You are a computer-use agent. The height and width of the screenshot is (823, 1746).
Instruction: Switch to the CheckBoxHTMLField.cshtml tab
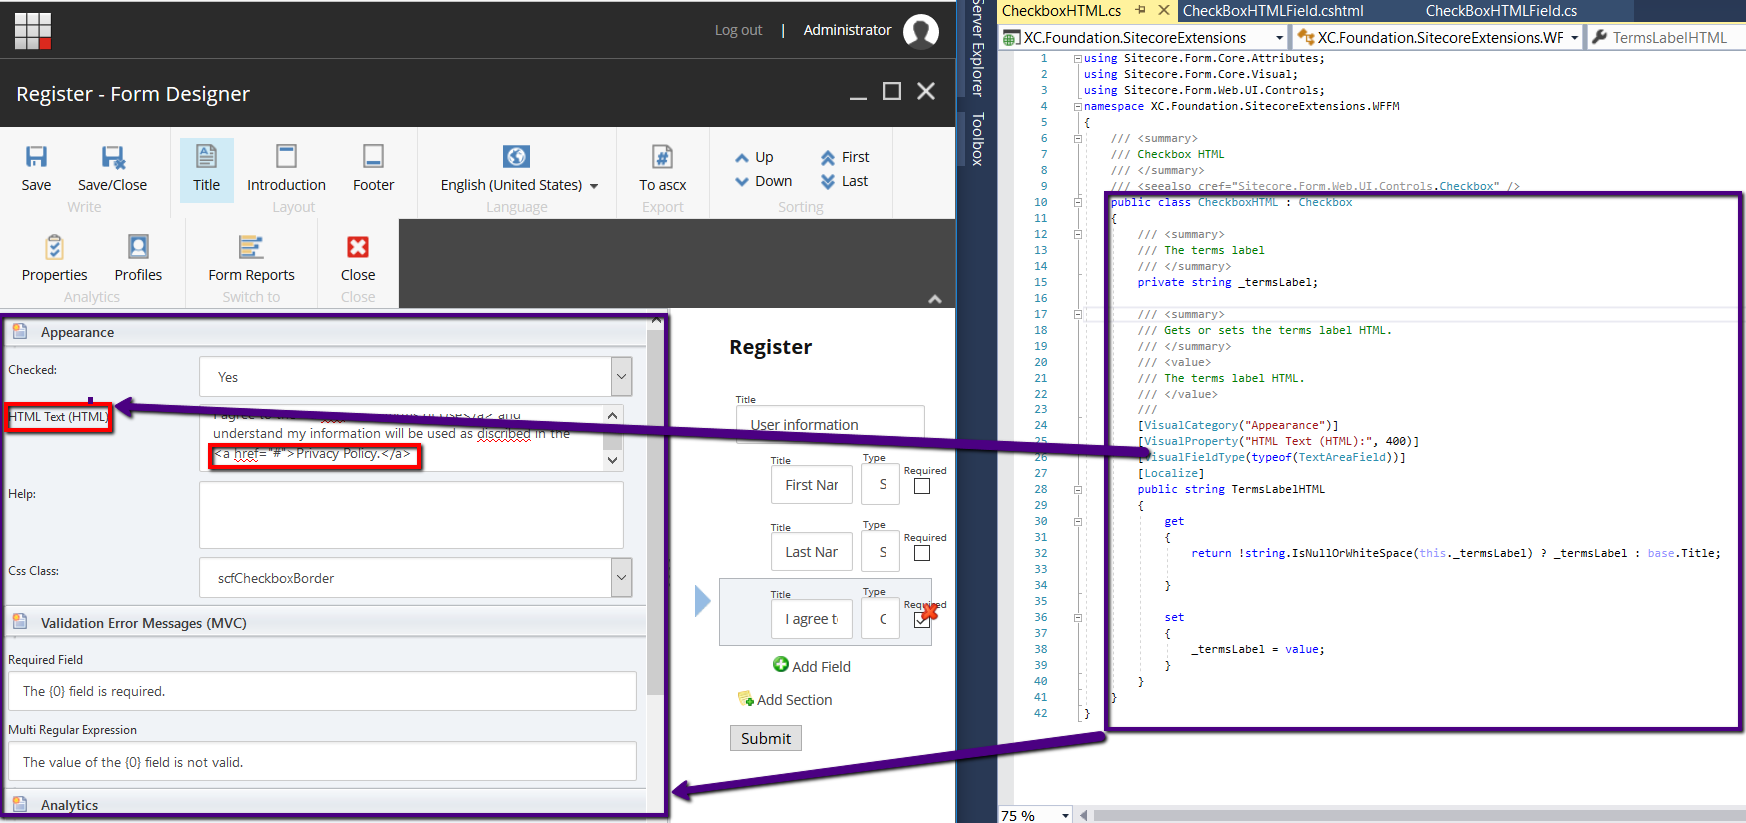click(1273, 11)
